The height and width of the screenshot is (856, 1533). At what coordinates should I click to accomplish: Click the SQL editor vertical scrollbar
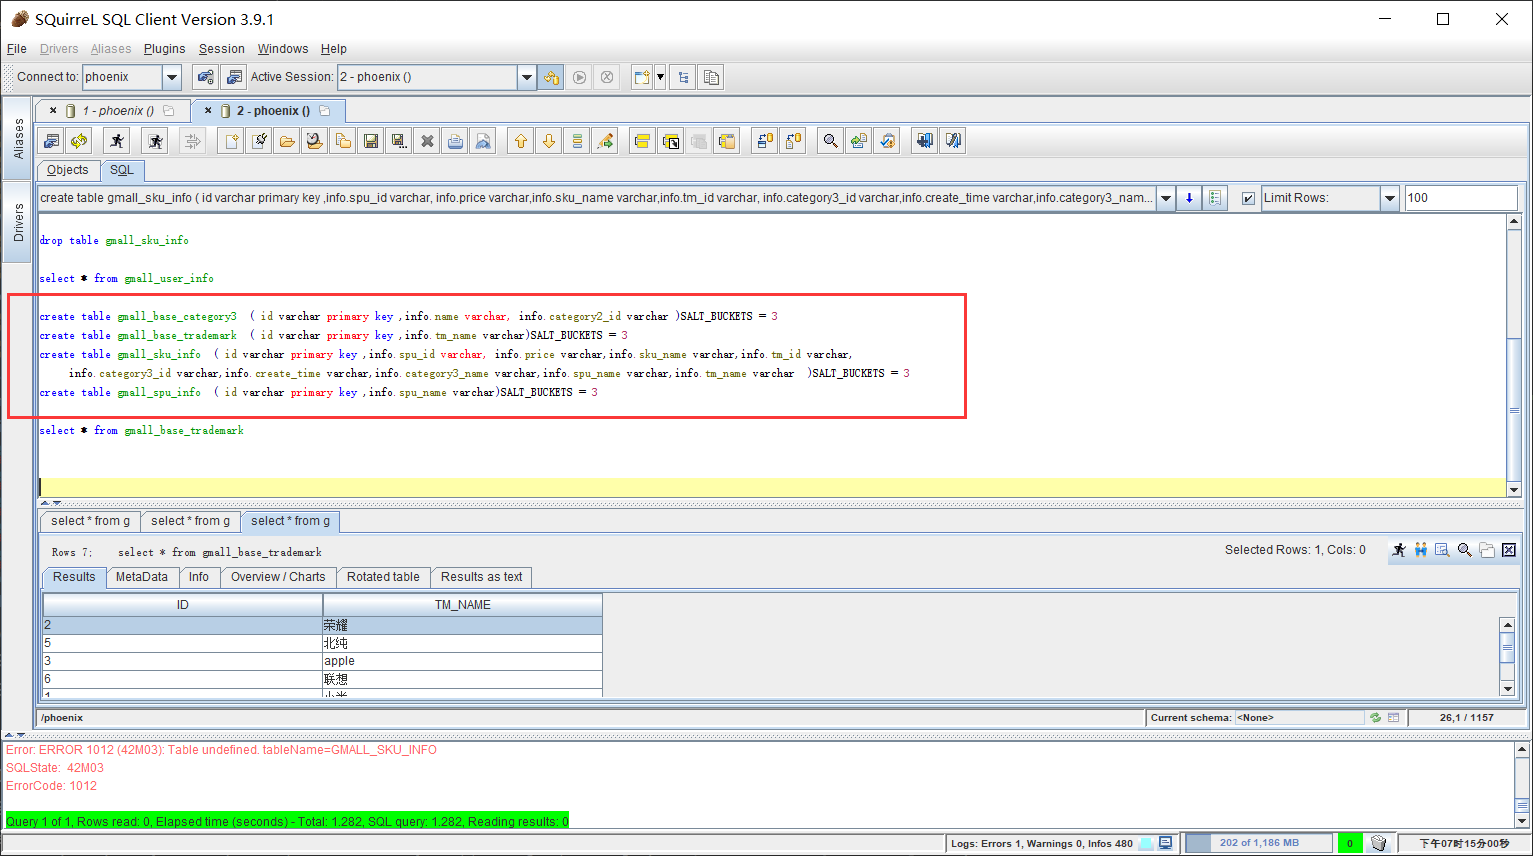point(1514,356)
